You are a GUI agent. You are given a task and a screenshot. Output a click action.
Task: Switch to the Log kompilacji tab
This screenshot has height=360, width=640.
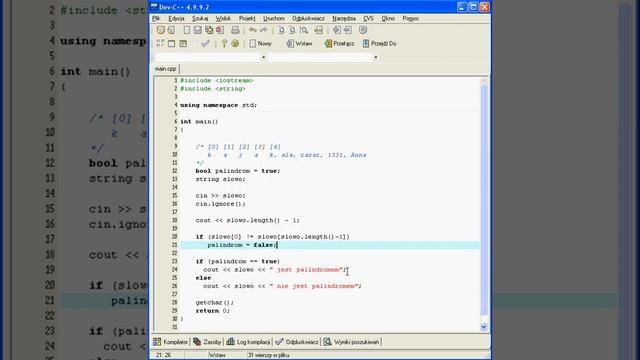(x=248, y=342)
